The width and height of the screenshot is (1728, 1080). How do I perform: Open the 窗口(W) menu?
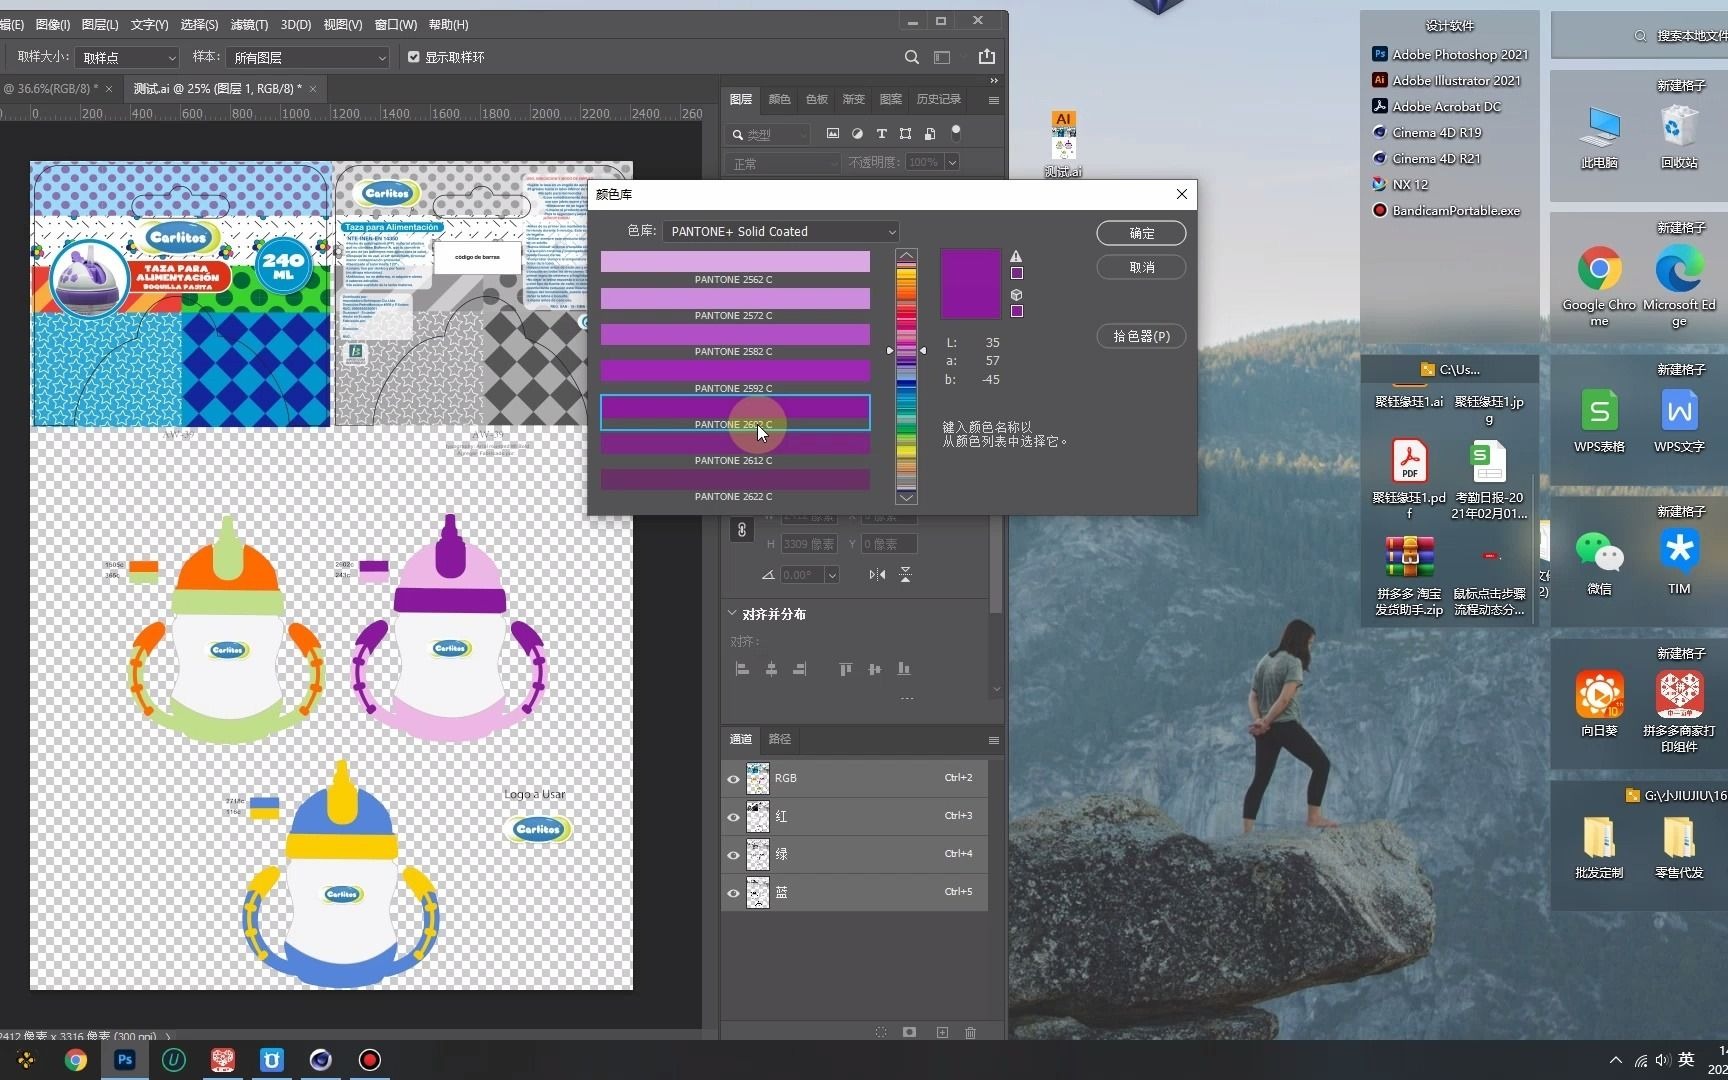(396, 24)
